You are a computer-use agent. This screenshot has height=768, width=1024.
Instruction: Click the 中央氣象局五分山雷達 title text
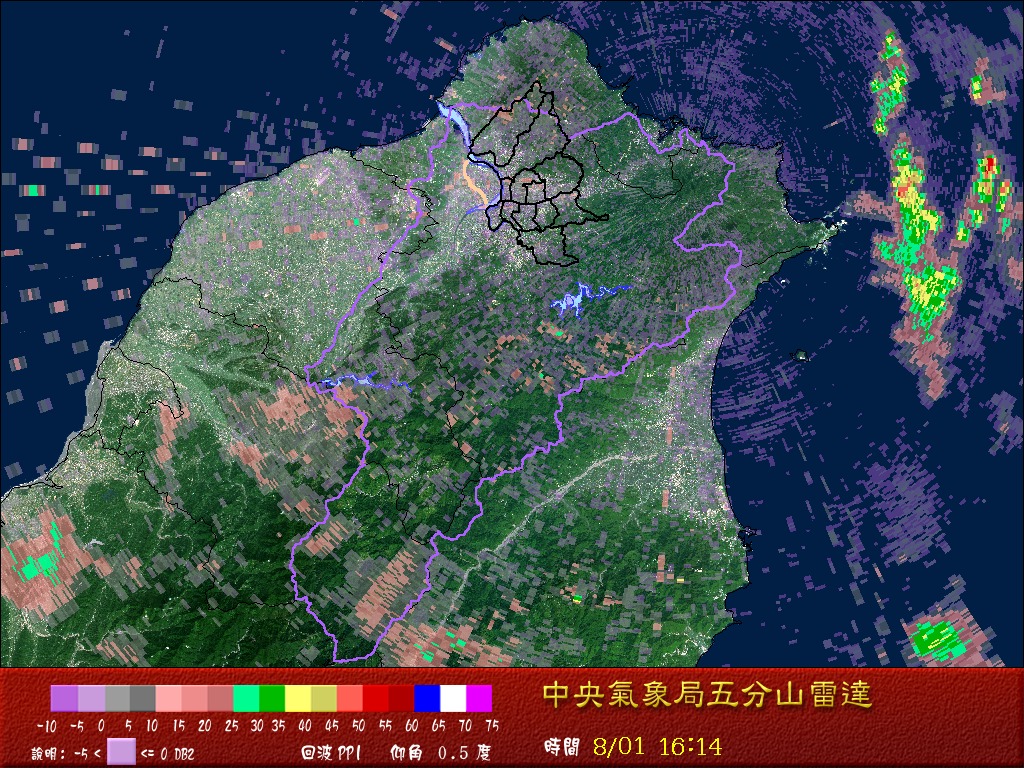[x=707, y=694]
